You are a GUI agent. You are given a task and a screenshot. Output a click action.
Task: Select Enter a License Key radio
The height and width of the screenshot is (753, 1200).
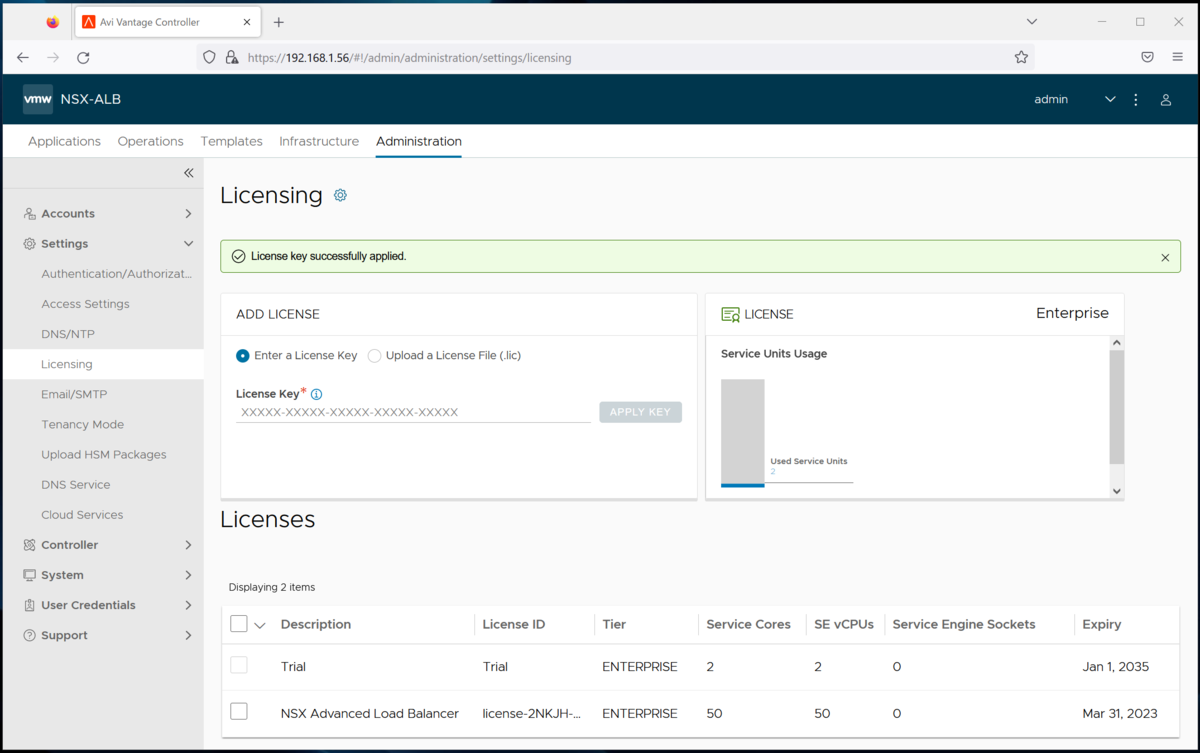(243, 356)
